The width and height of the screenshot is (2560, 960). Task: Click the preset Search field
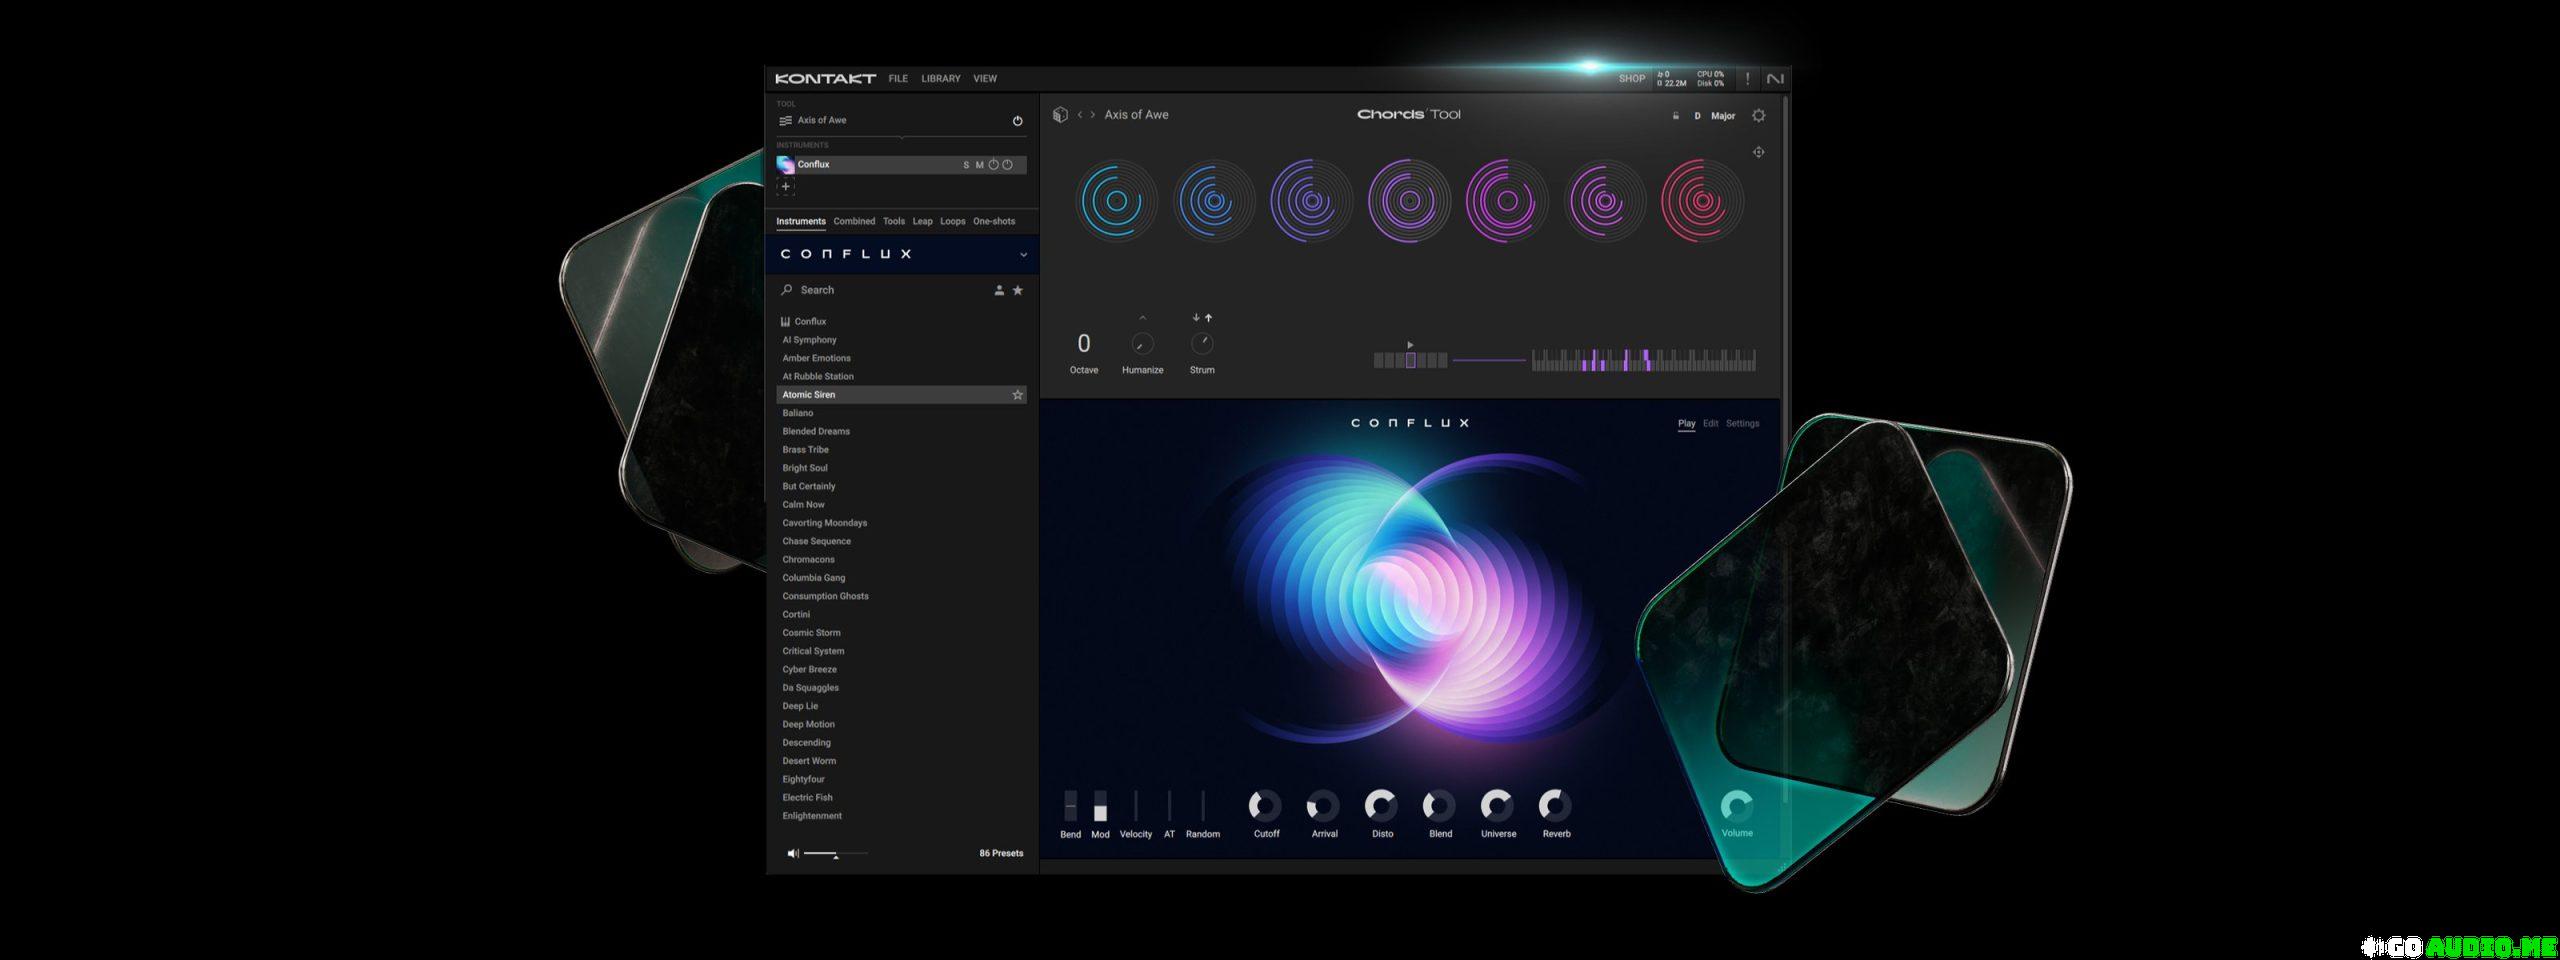880,290
